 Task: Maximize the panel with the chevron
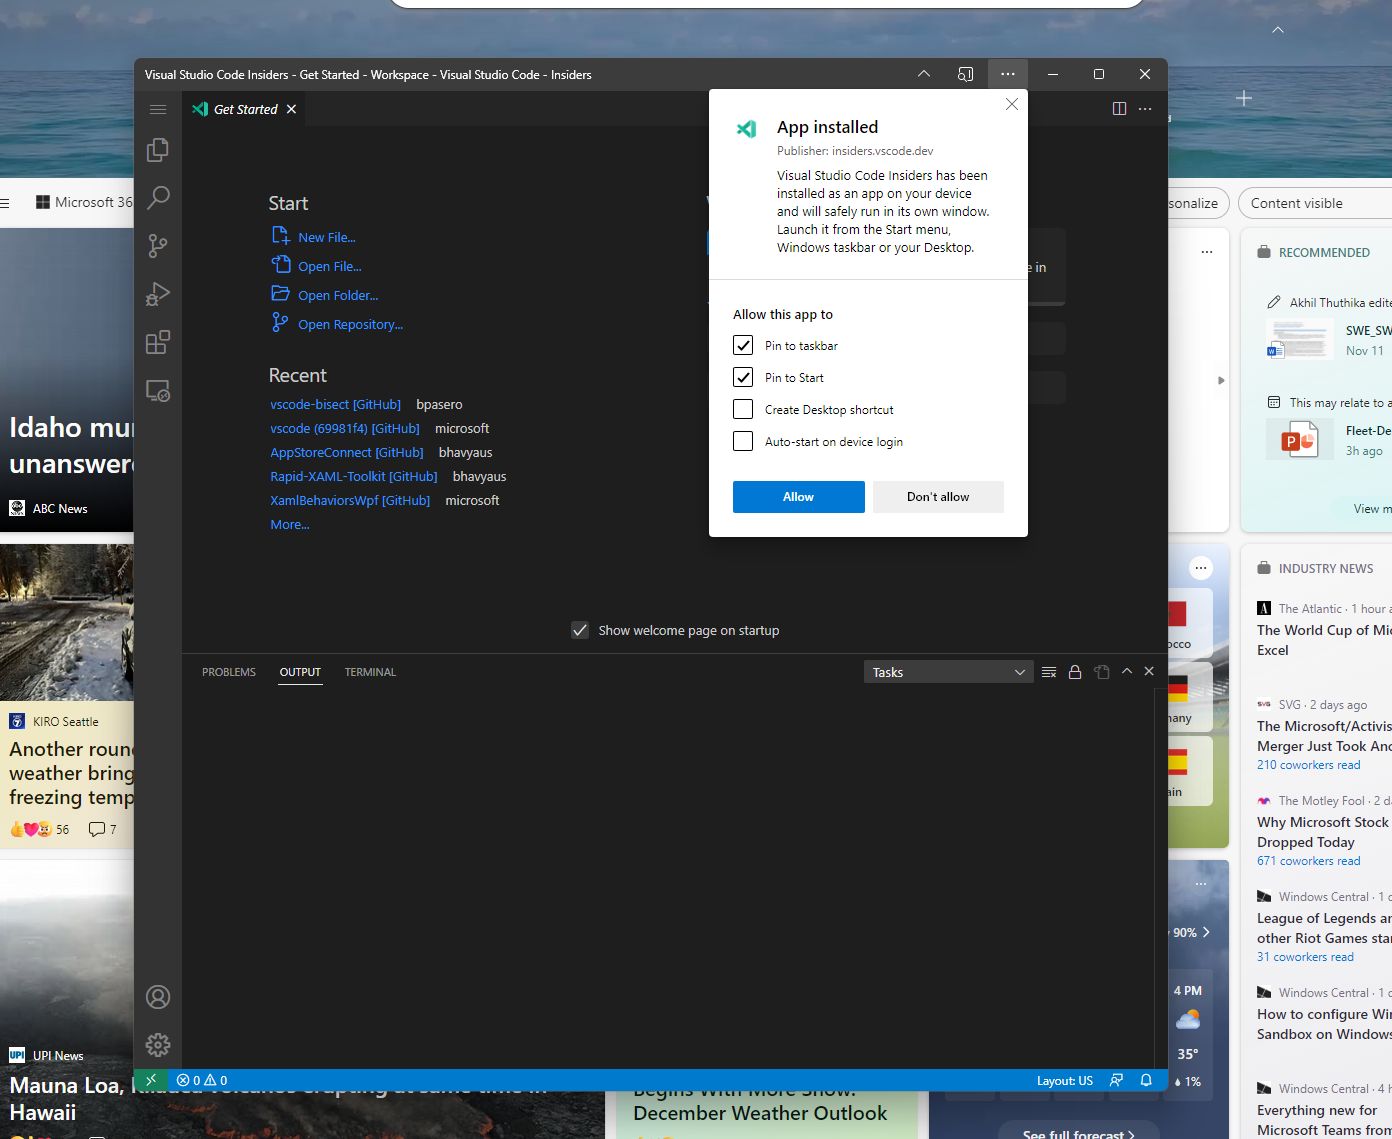point(1126,671)
